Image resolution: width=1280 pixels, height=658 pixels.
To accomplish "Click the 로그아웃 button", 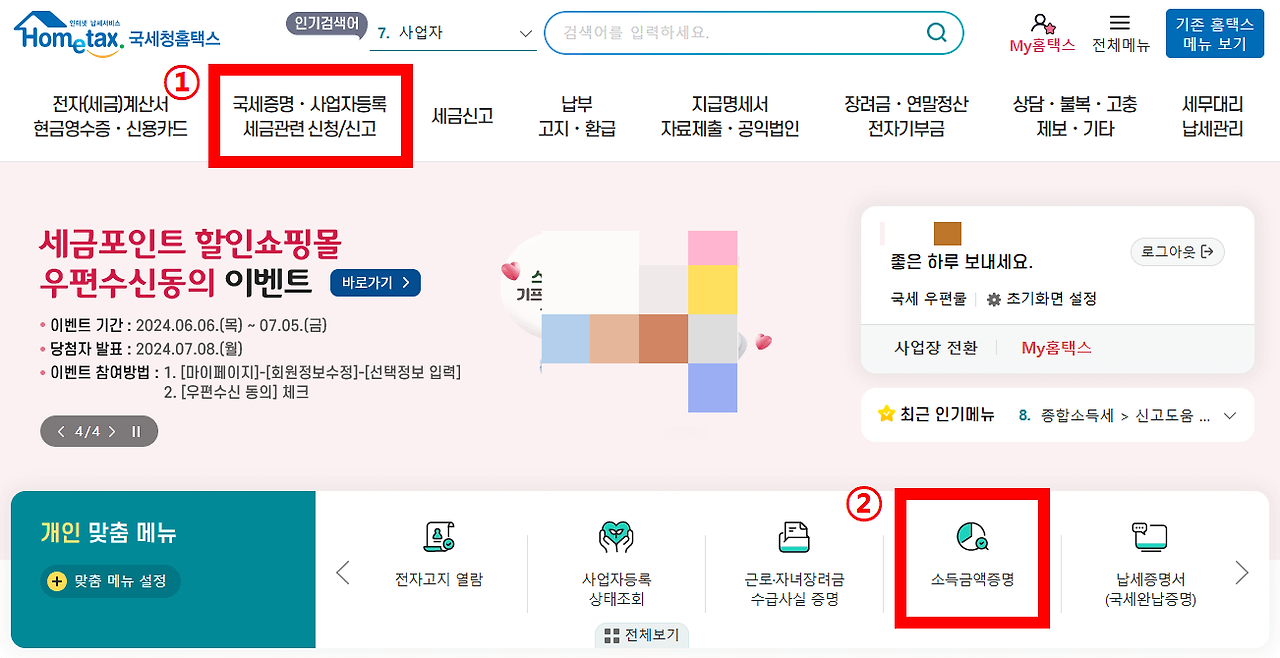I will click(1176, 252).
